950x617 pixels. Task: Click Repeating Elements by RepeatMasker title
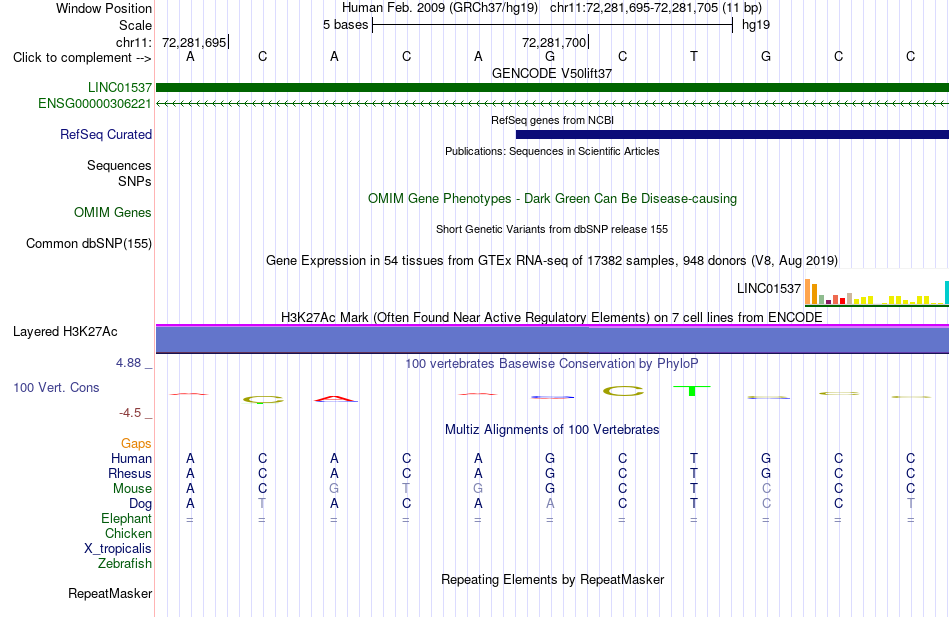pos(553,579)
